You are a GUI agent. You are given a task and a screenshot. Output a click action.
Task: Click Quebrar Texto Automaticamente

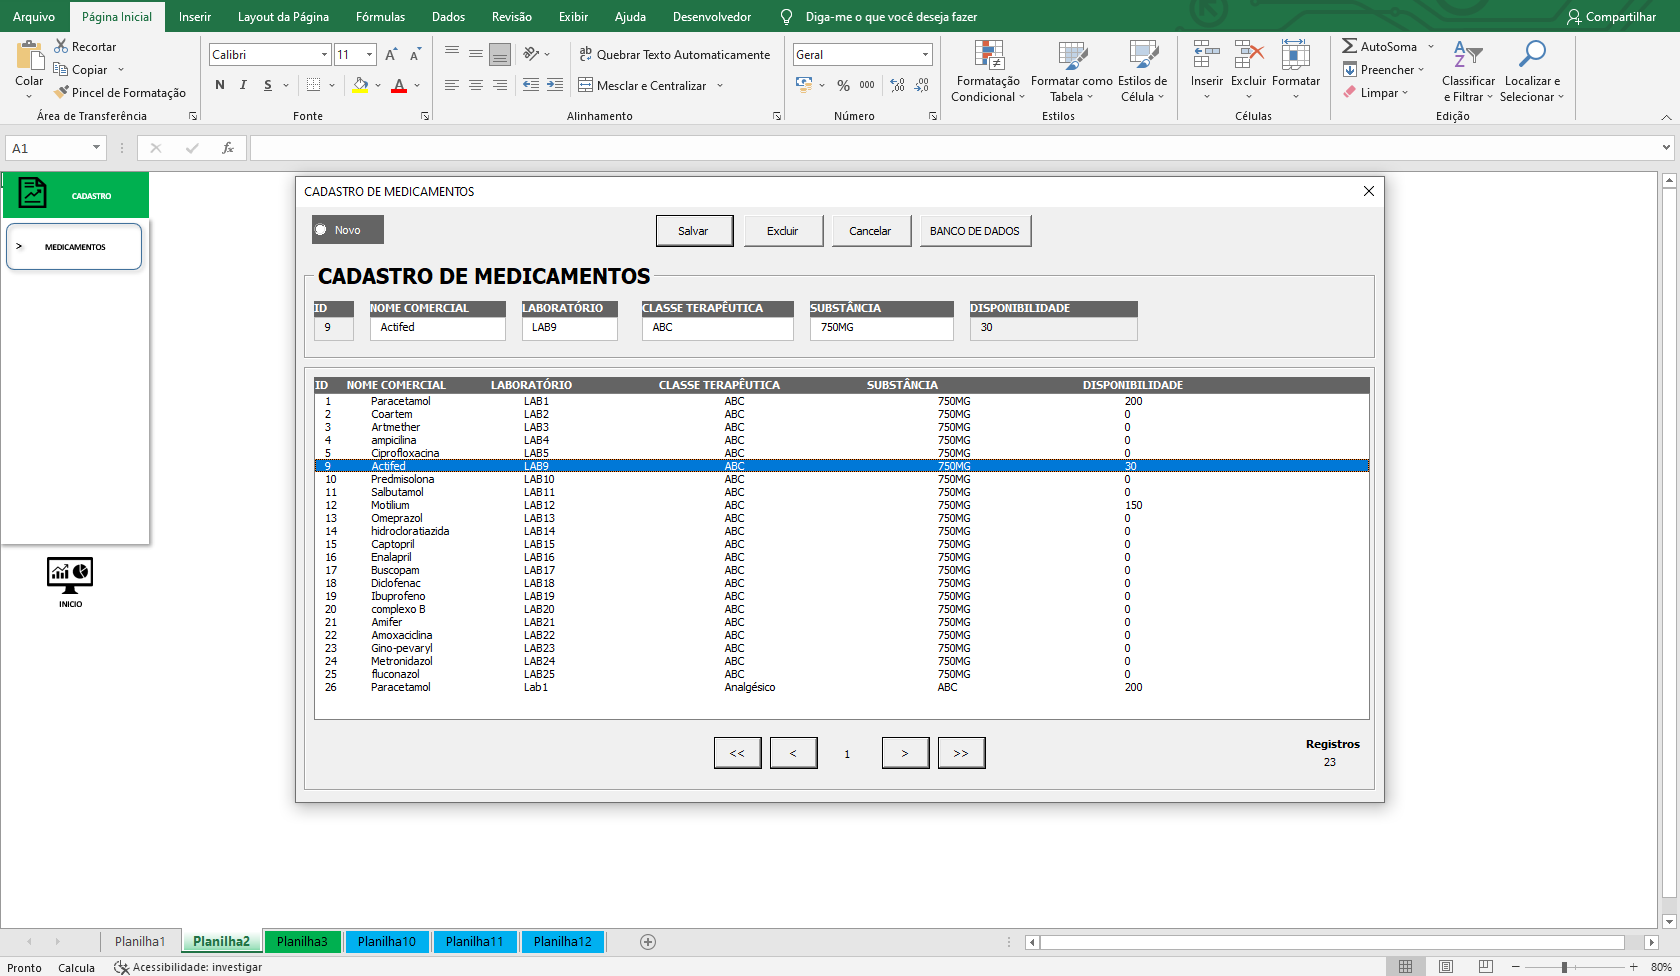675,54
